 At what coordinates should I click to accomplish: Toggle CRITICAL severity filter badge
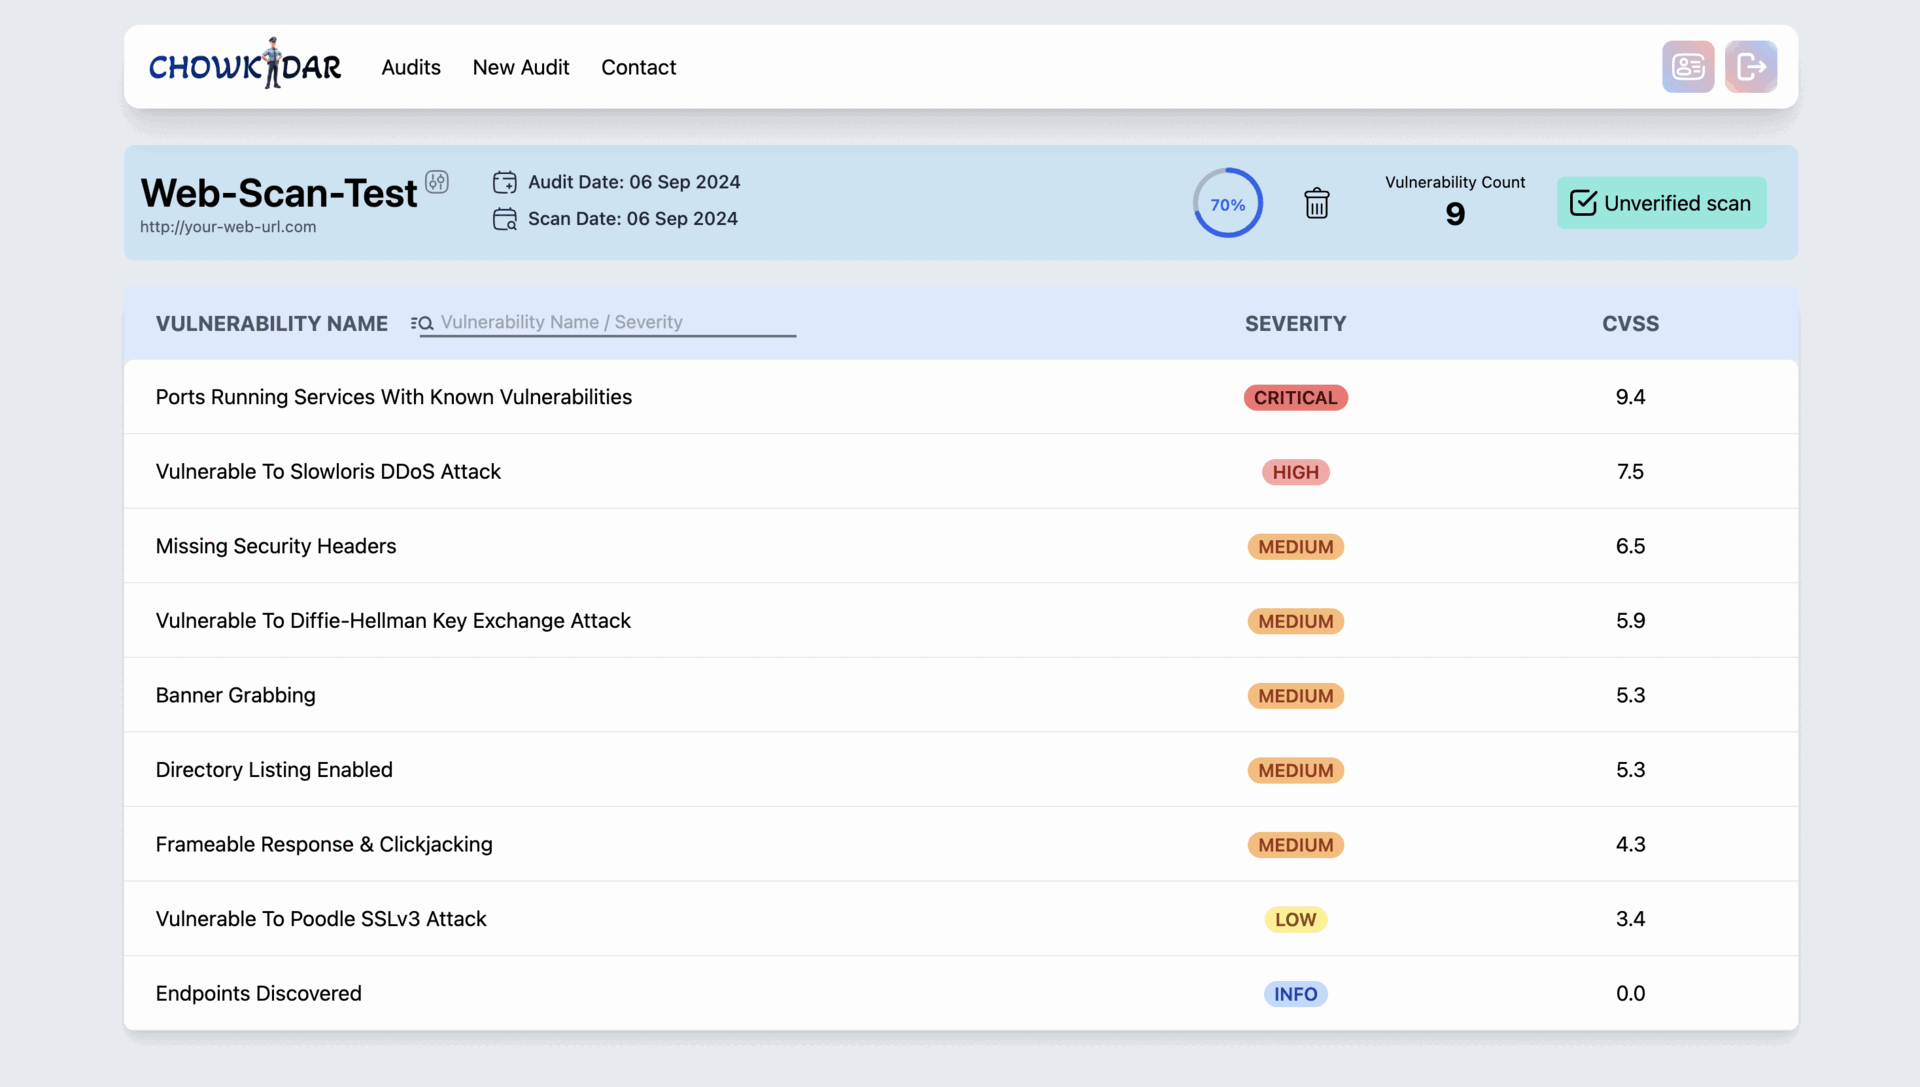(x=1295, y=396)
